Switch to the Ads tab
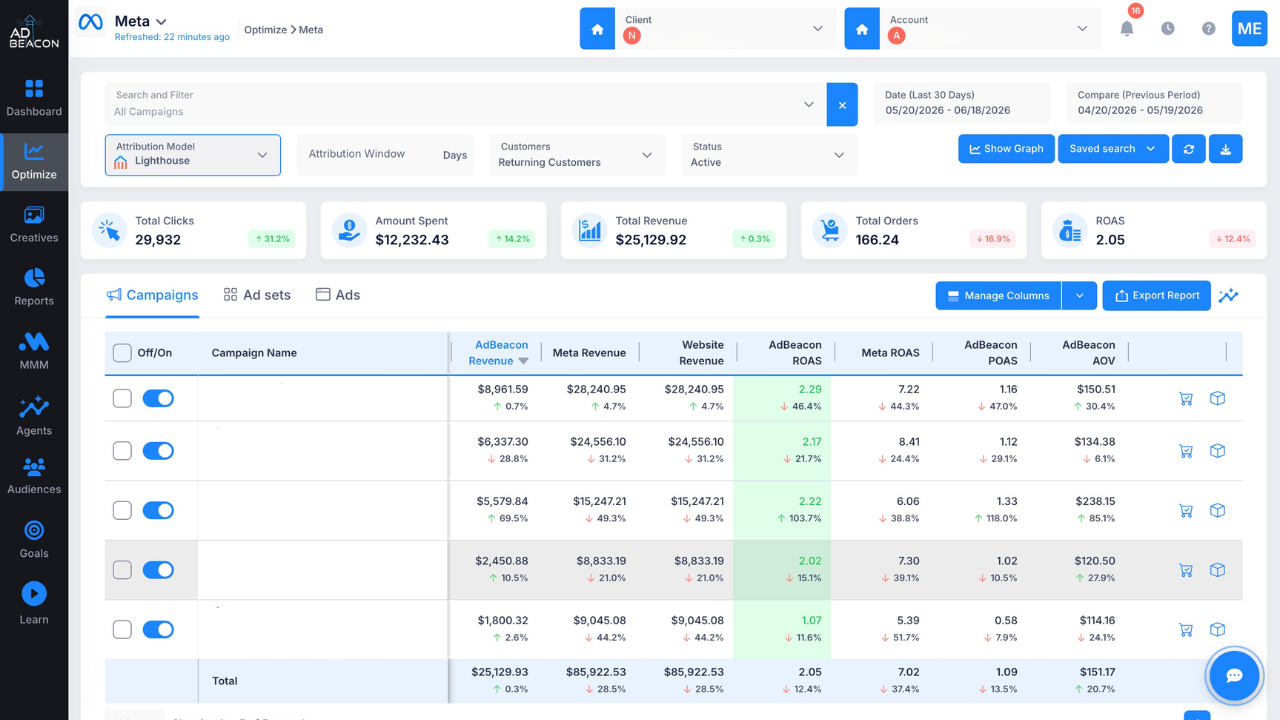Screen dimensions: 1280x720 (x=338, y=295)
